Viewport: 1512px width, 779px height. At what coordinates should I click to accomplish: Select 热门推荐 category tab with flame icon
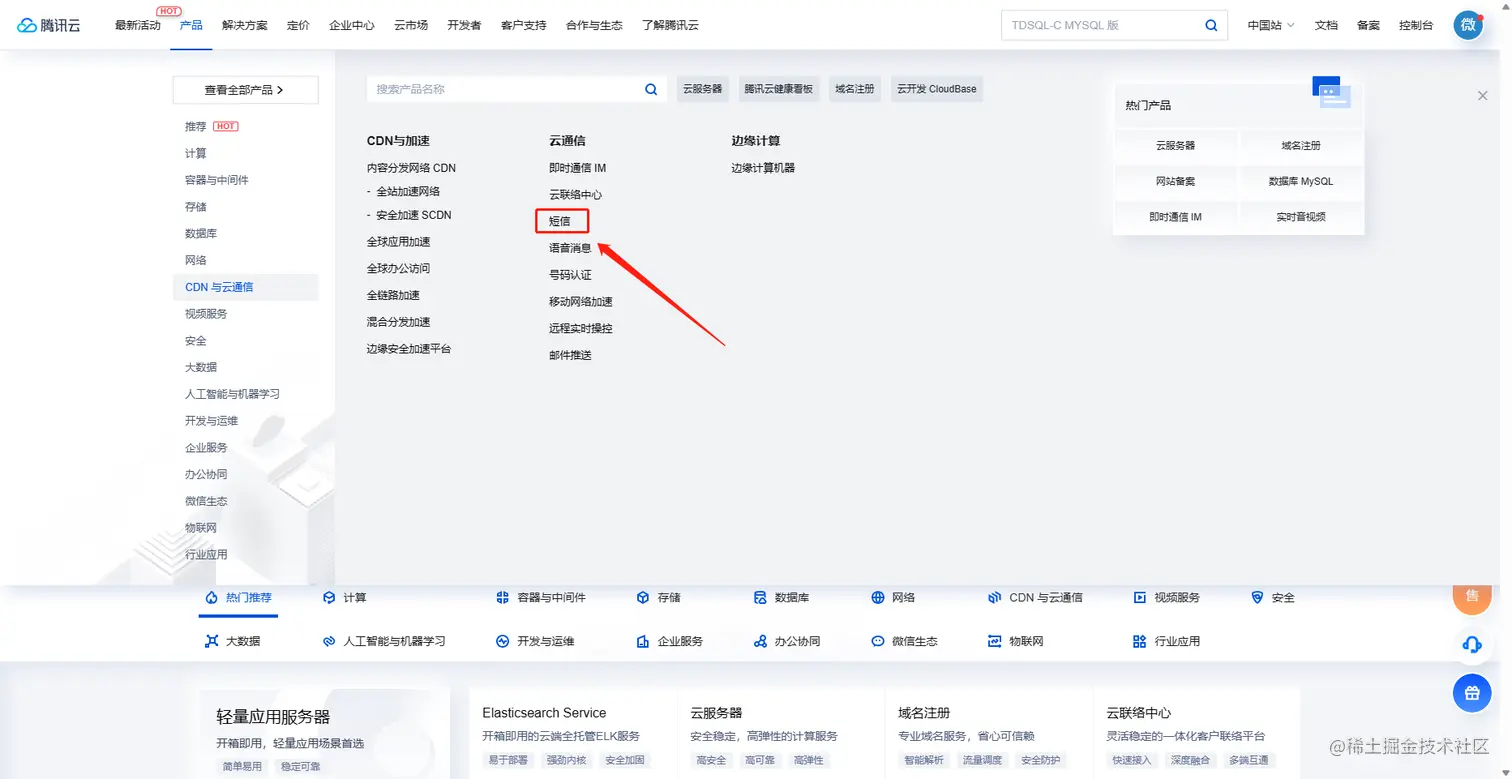pos(238,598)
